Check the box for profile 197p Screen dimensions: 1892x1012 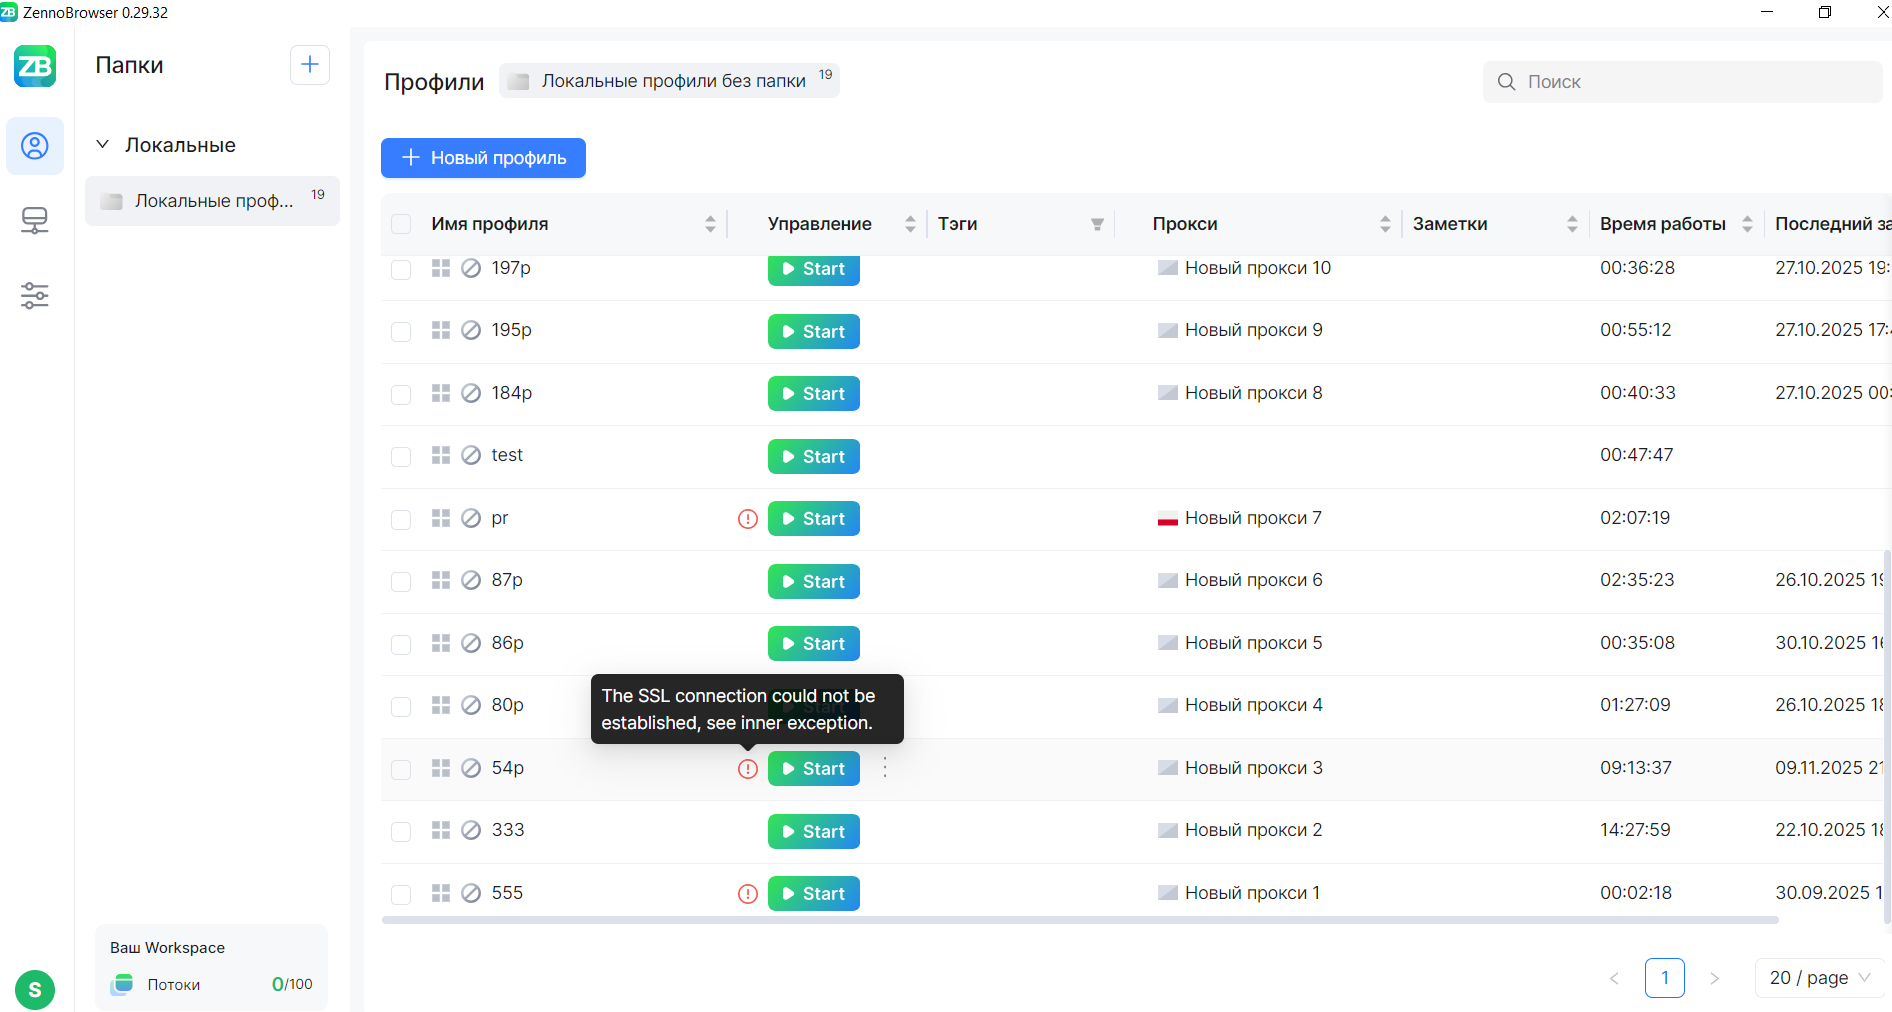click(401, 269)
